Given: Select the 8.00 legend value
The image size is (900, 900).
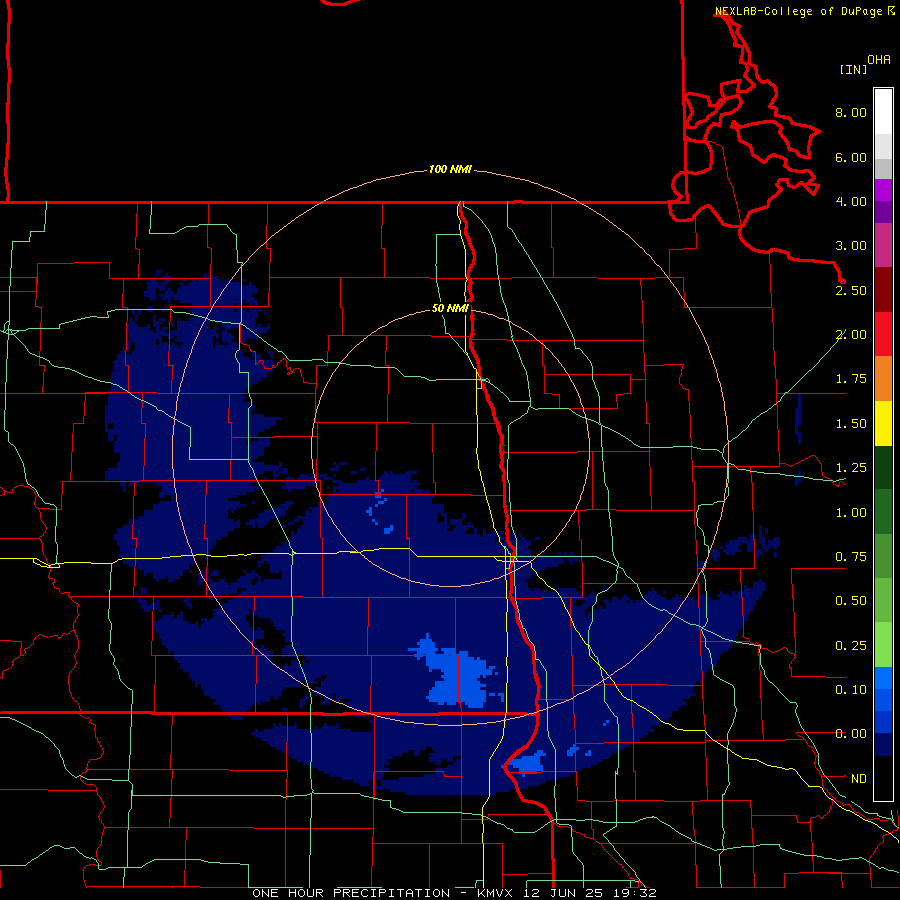Looking at the screenshot, I should pos(851,112).
